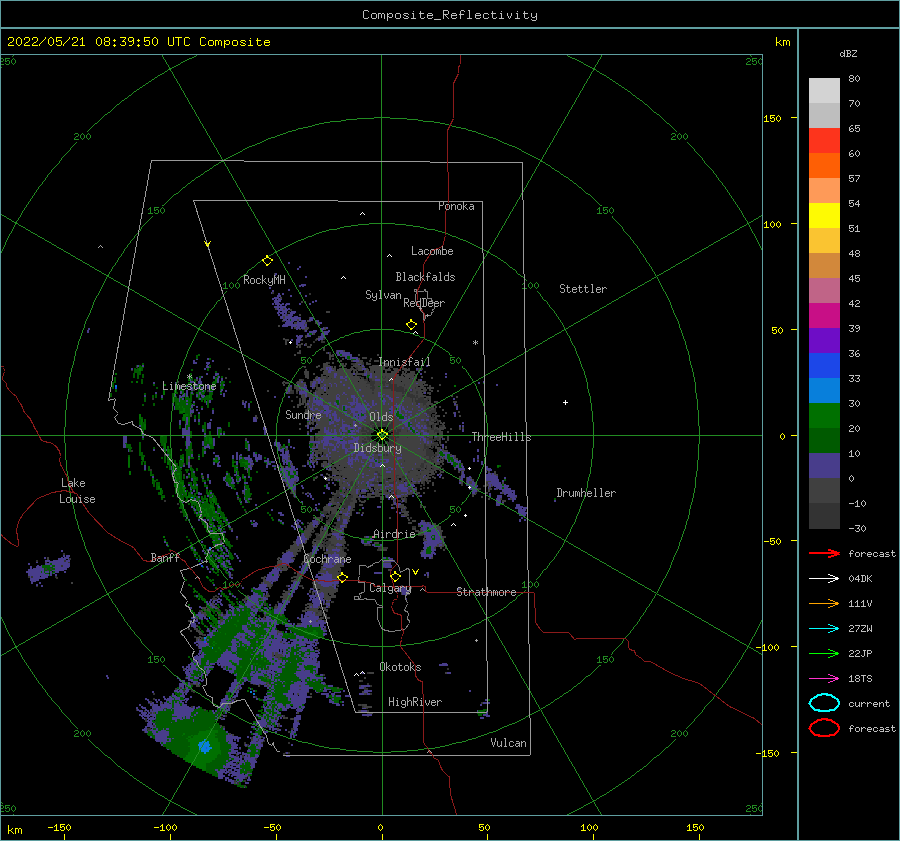Click the Didsbury city label

[x=377, y=448]
